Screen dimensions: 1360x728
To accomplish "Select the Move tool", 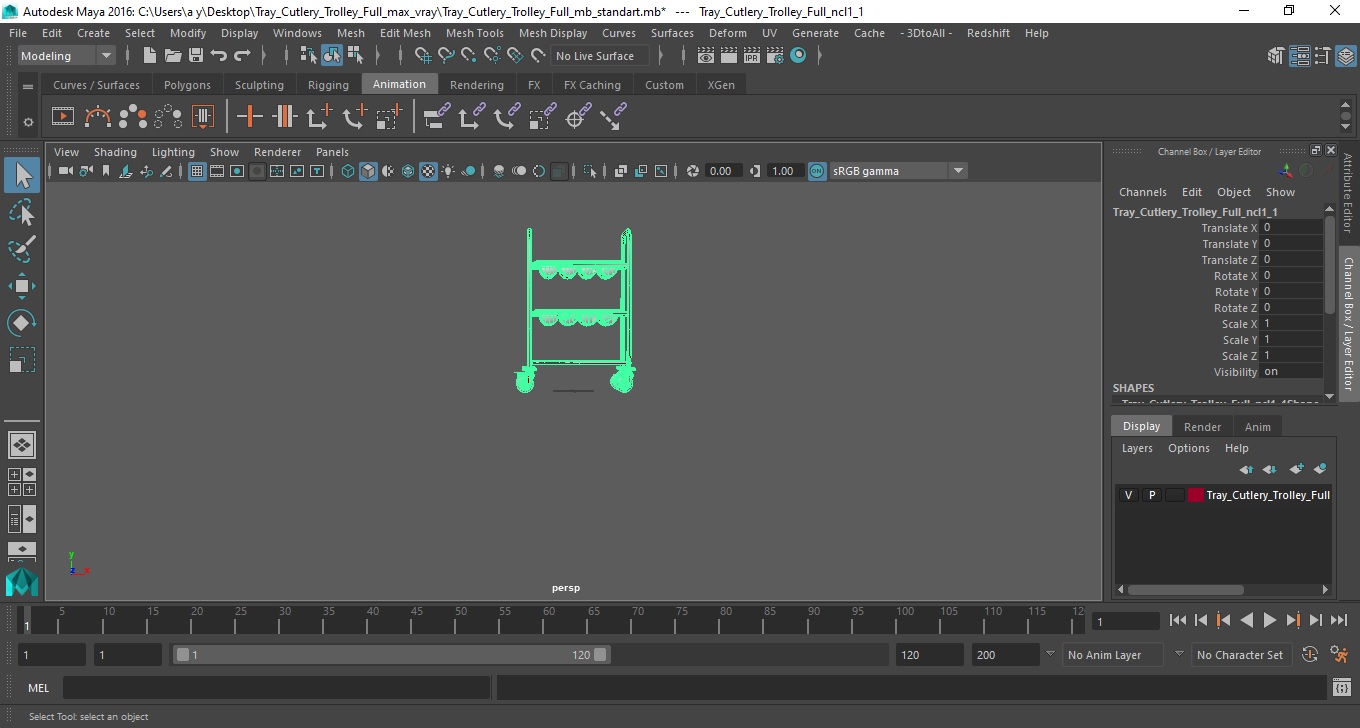I will [x=22, y=286].
